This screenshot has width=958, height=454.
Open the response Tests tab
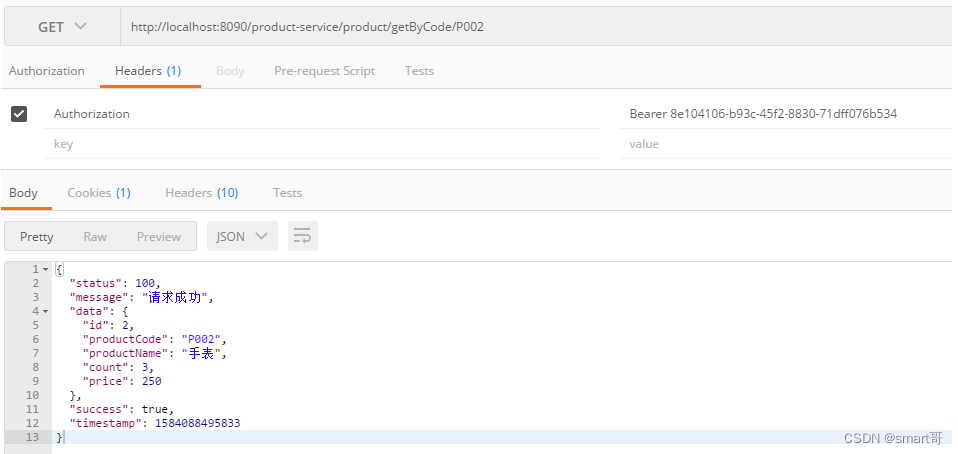287,193
